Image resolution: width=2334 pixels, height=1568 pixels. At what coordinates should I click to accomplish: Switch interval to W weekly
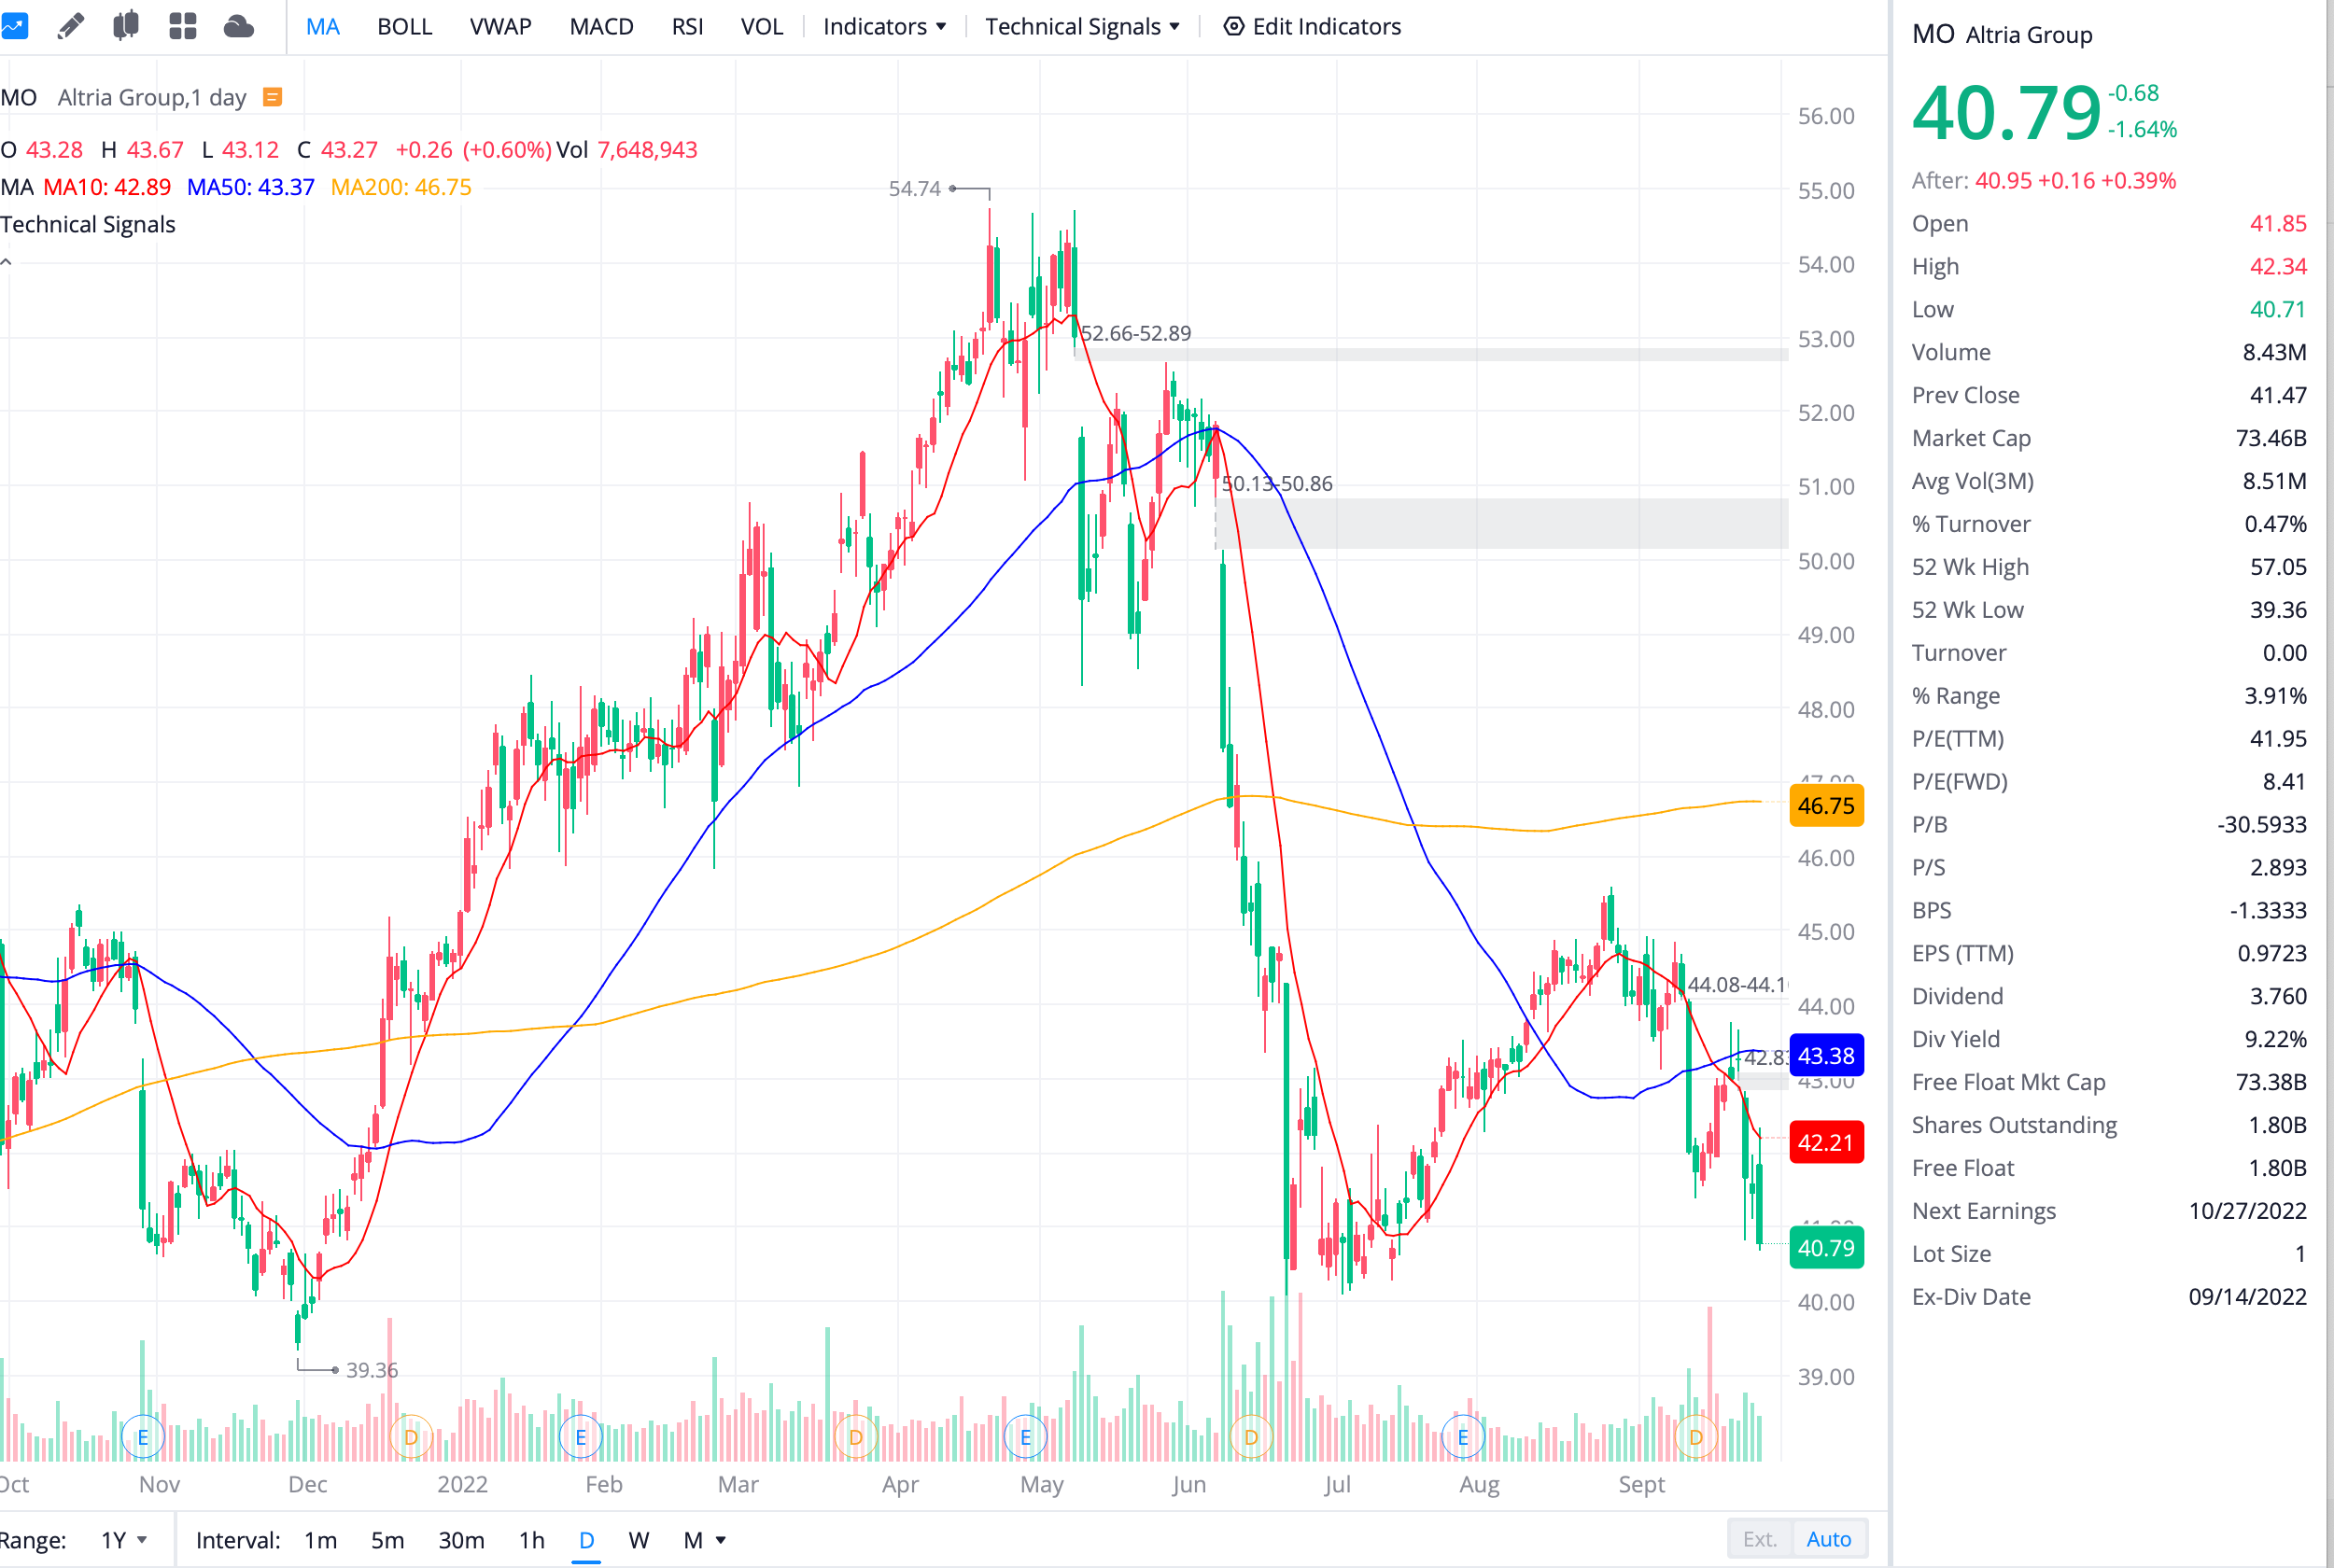[638, 1540]
